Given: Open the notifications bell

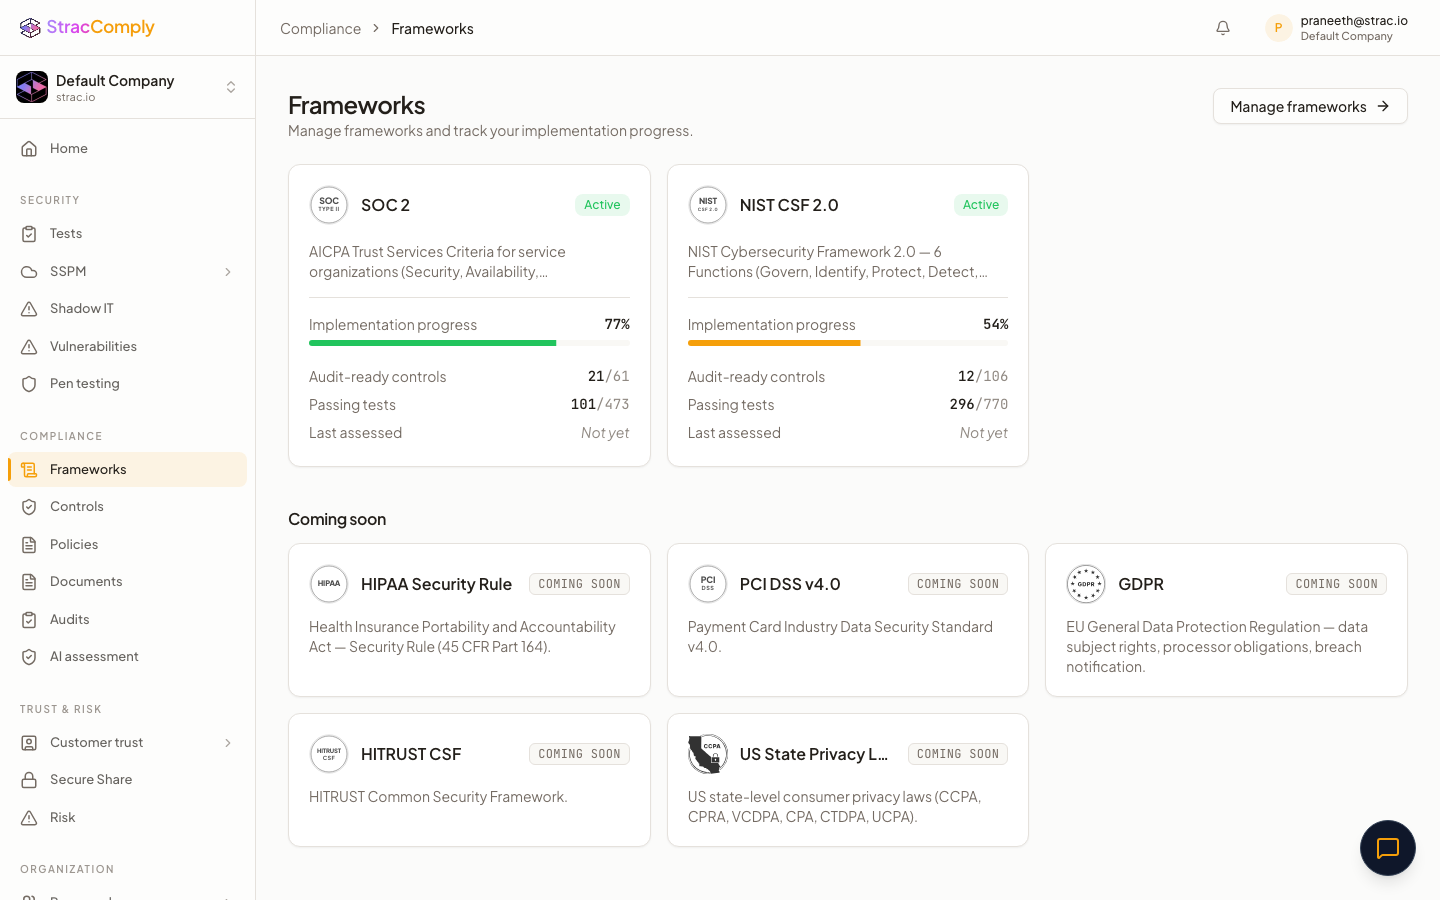Looking at the screenshot, I should tap(1223, 28).
